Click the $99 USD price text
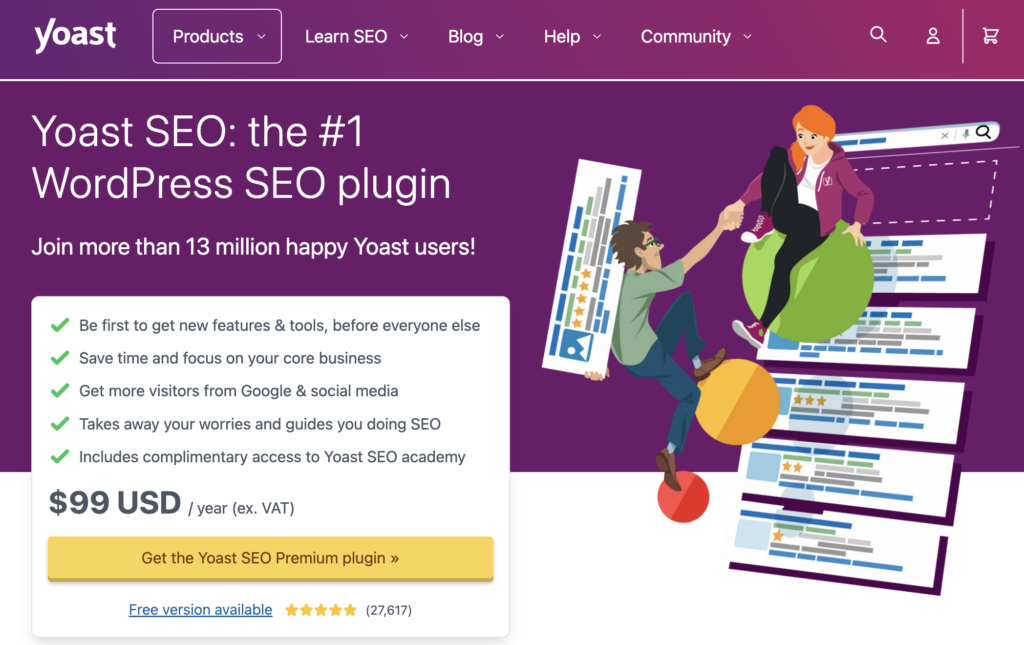 (115, 503)
